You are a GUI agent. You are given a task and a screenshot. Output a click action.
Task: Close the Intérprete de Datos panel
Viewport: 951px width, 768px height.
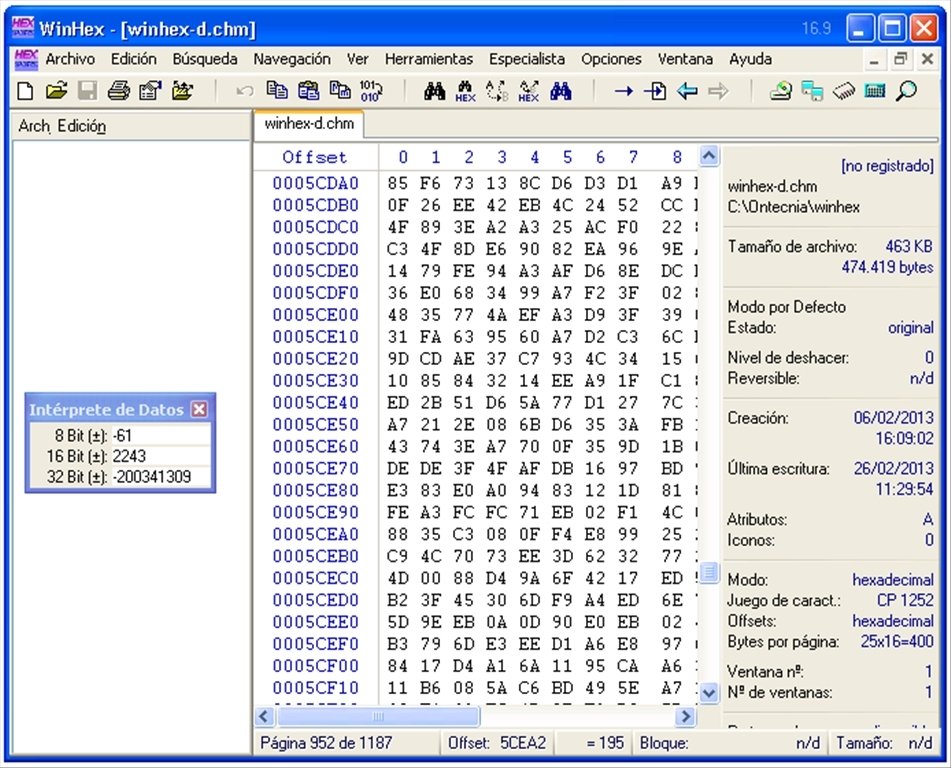199,409
